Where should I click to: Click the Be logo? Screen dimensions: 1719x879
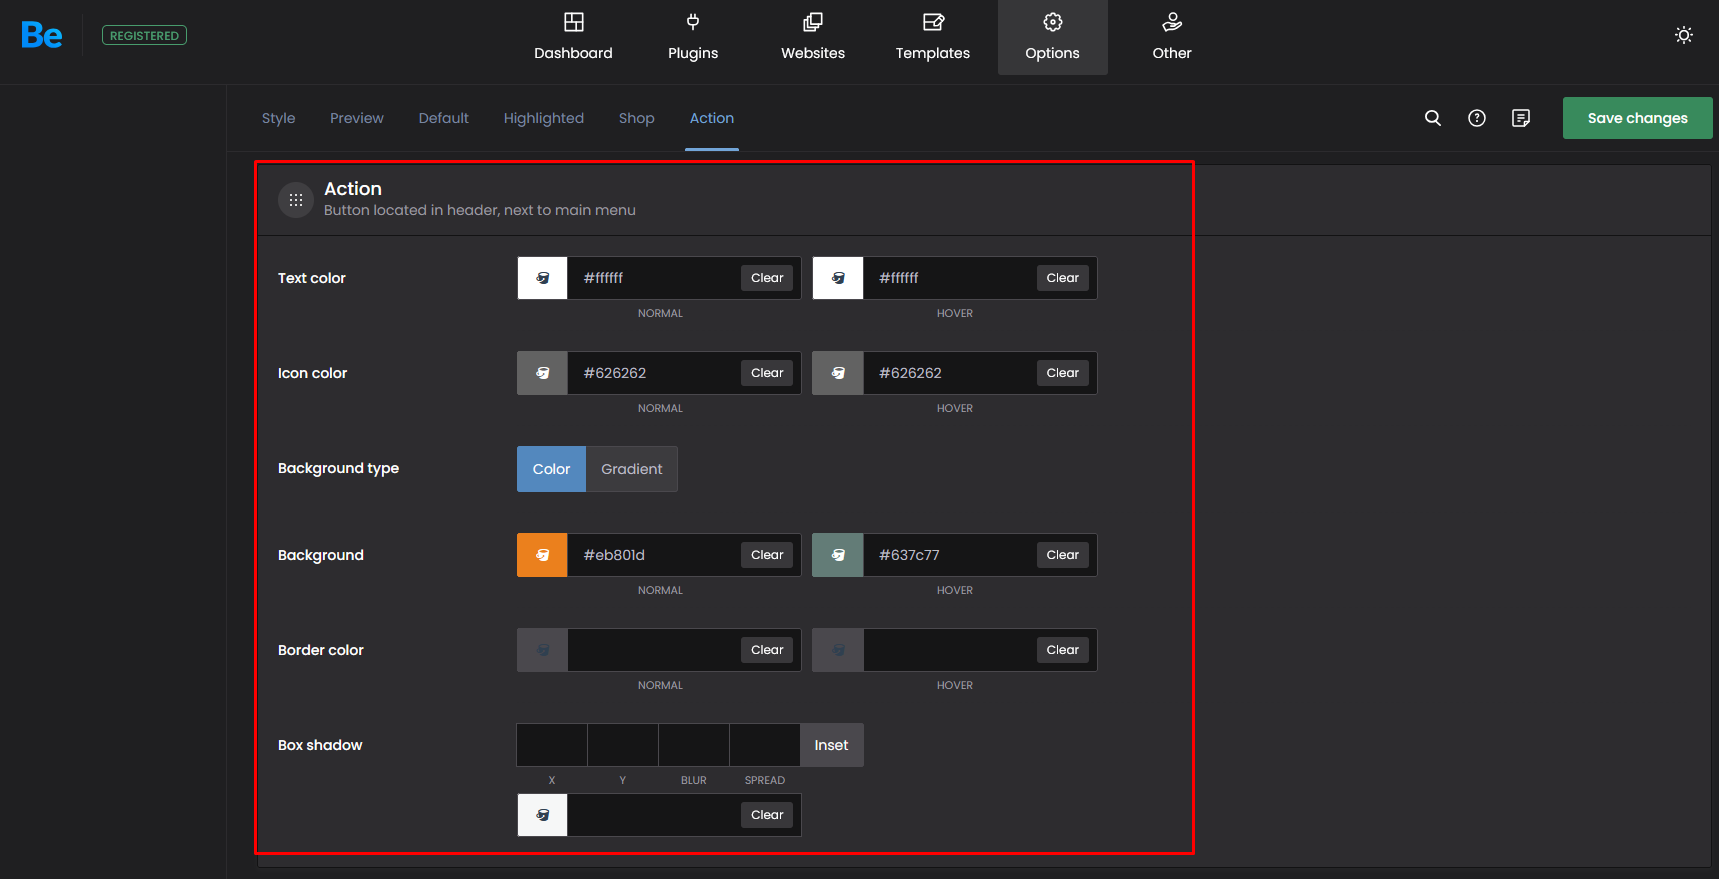point(41,35)
